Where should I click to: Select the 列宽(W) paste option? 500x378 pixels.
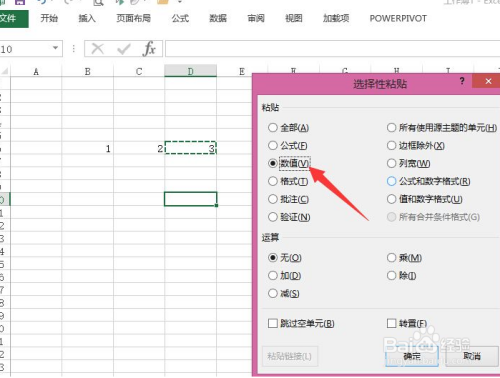tap(409, 163)
